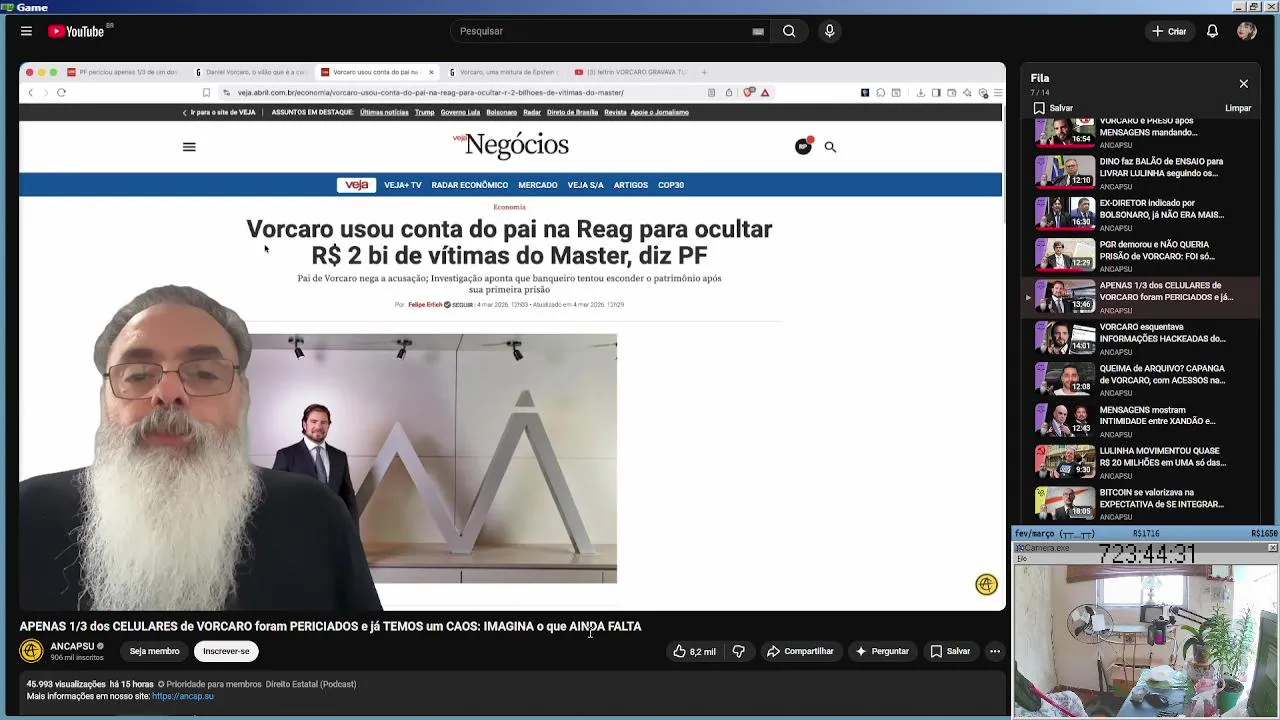Go to the YouTube home logo
The height and width of the screenshot is (720, 1280).
point(76,31)
